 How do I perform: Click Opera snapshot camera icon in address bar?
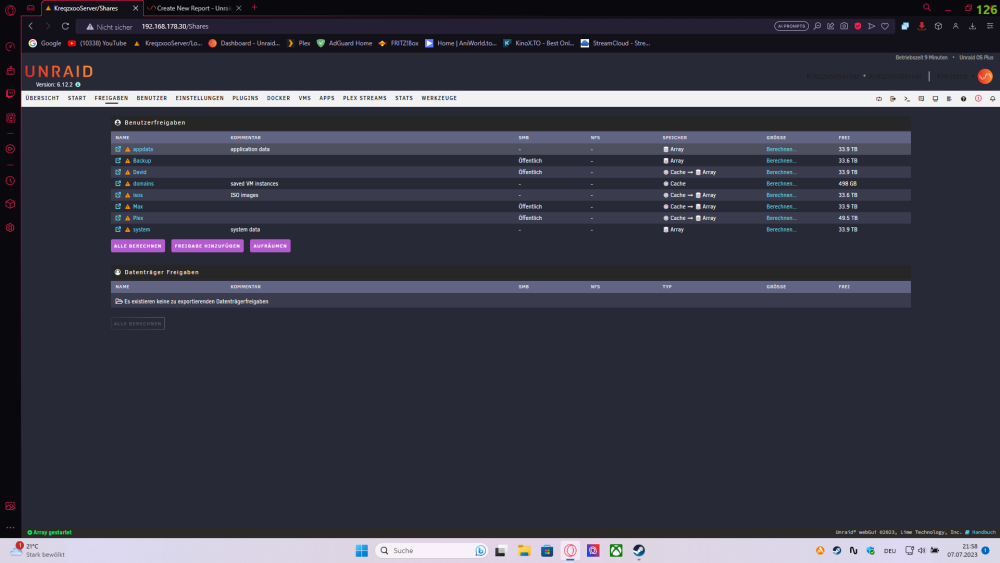coord(844,26)
